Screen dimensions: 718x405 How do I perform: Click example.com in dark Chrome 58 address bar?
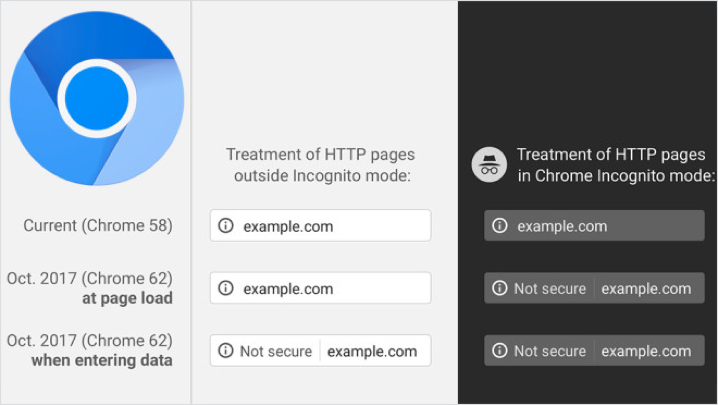pyautogui.click(x=562, y=226)
